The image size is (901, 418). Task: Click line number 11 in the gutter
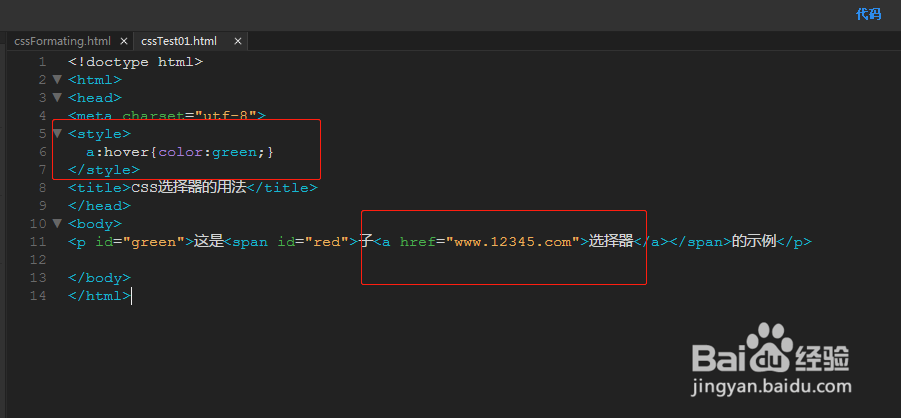point(38,241)
